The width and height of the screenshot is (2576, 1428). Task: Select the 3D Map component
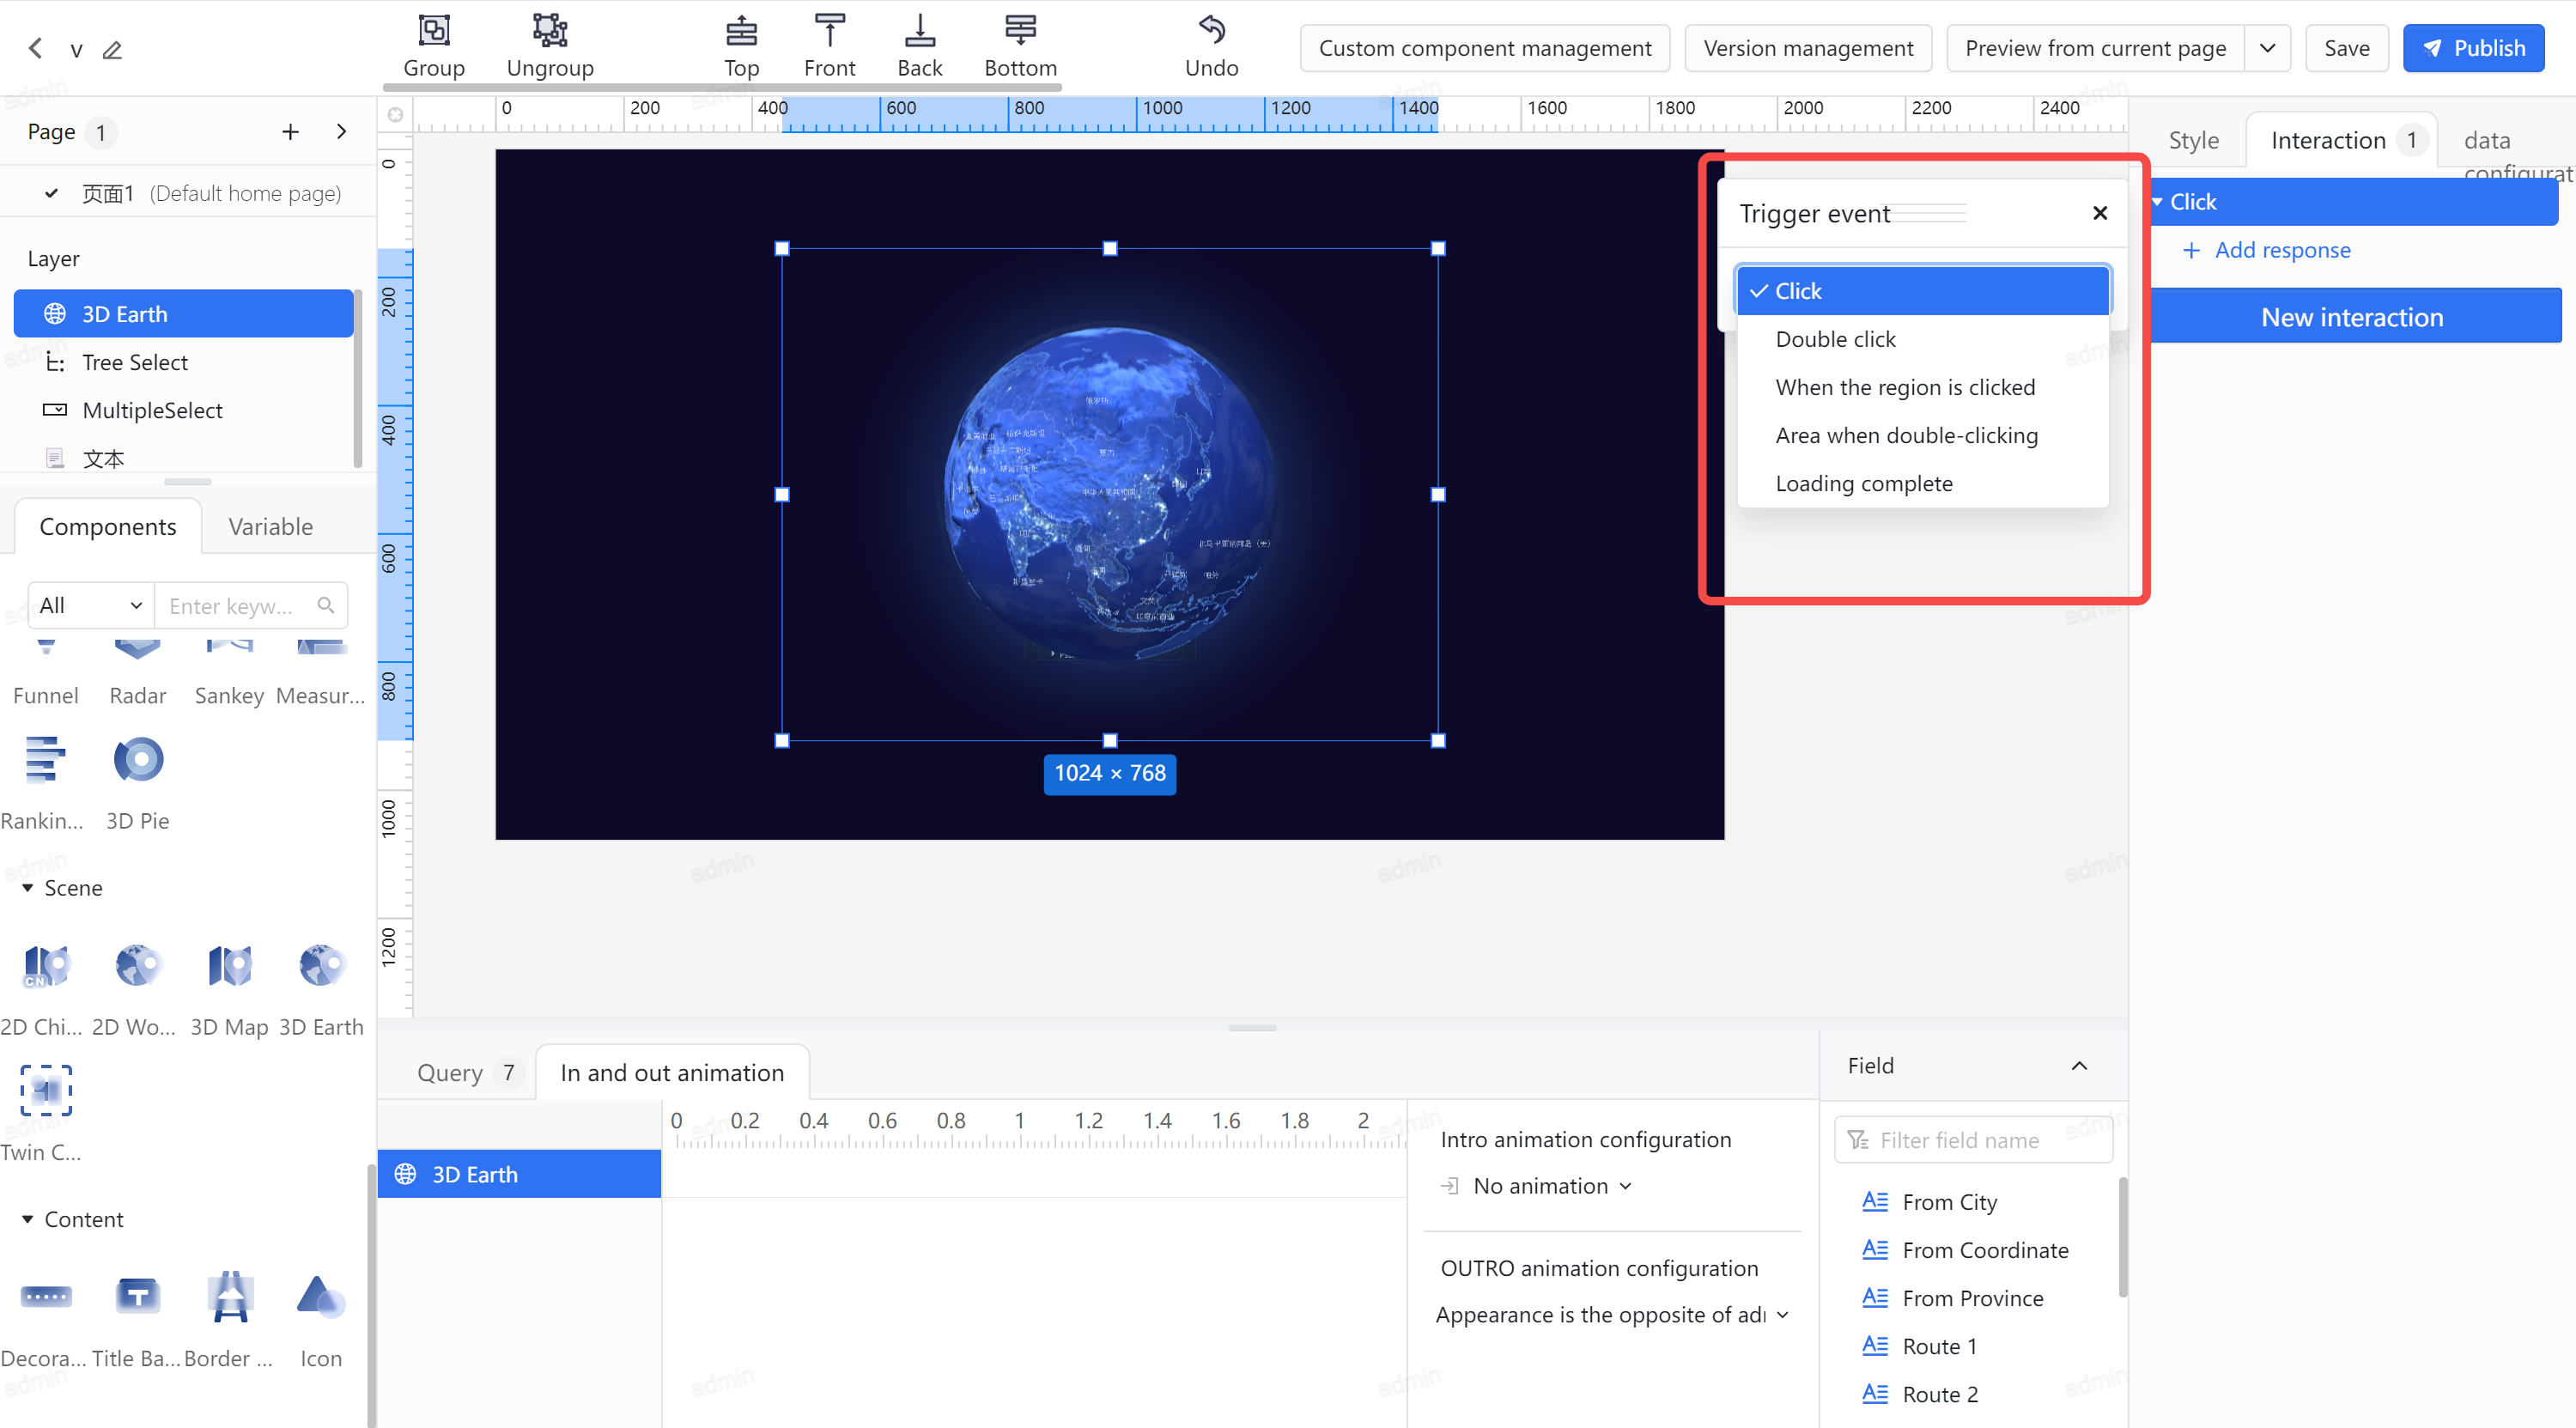click(229, 990)
